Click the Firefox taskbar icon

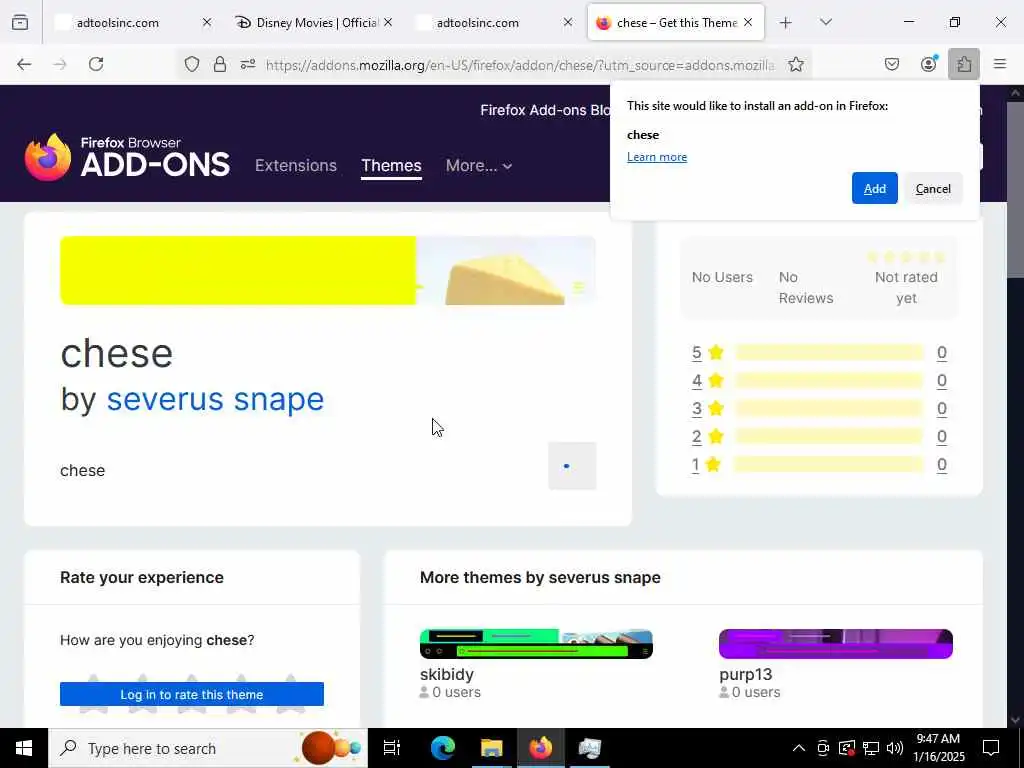(x=541, y=748)
